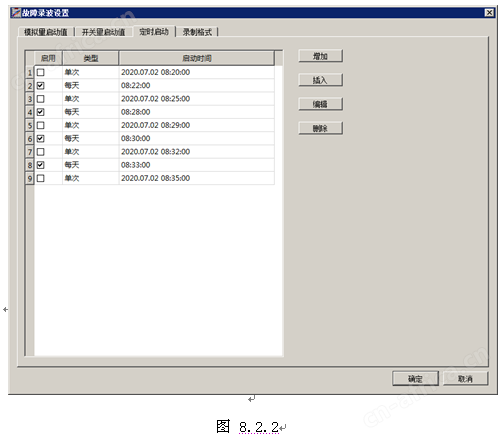This screenshot has height=438, width=501.
Task: Uncheck the 每天 08:22:00 row checkbox
Action: 41,86
